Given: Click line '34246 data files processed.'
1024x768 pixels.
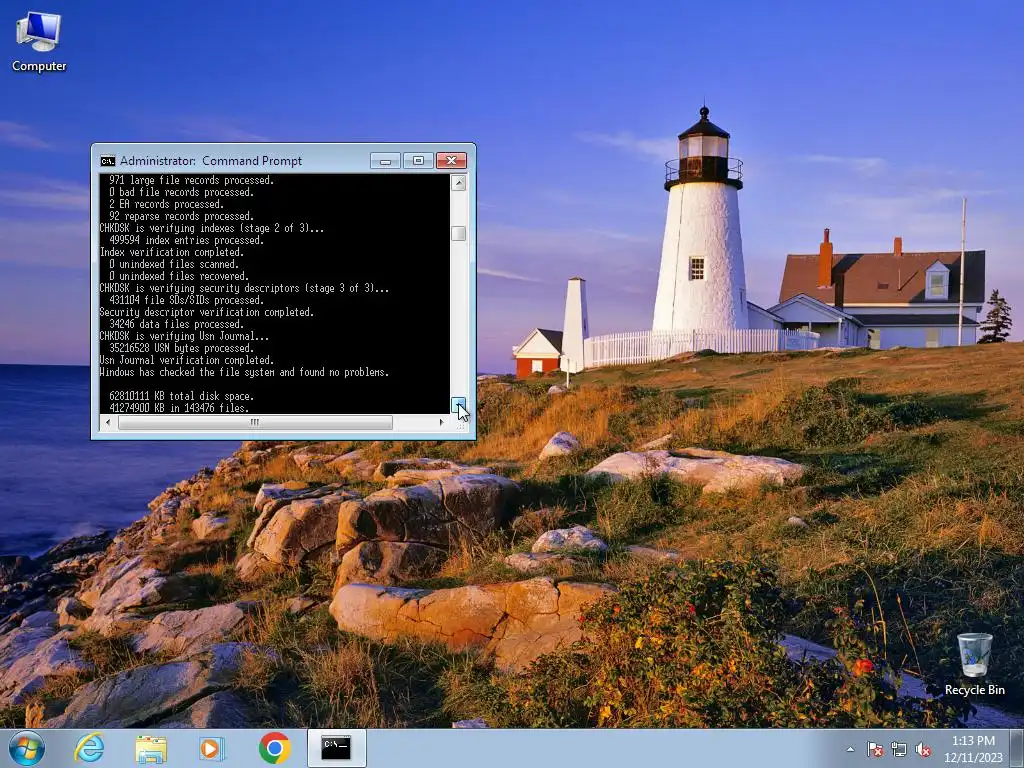Looking at the screenshot, I should 176,324.
